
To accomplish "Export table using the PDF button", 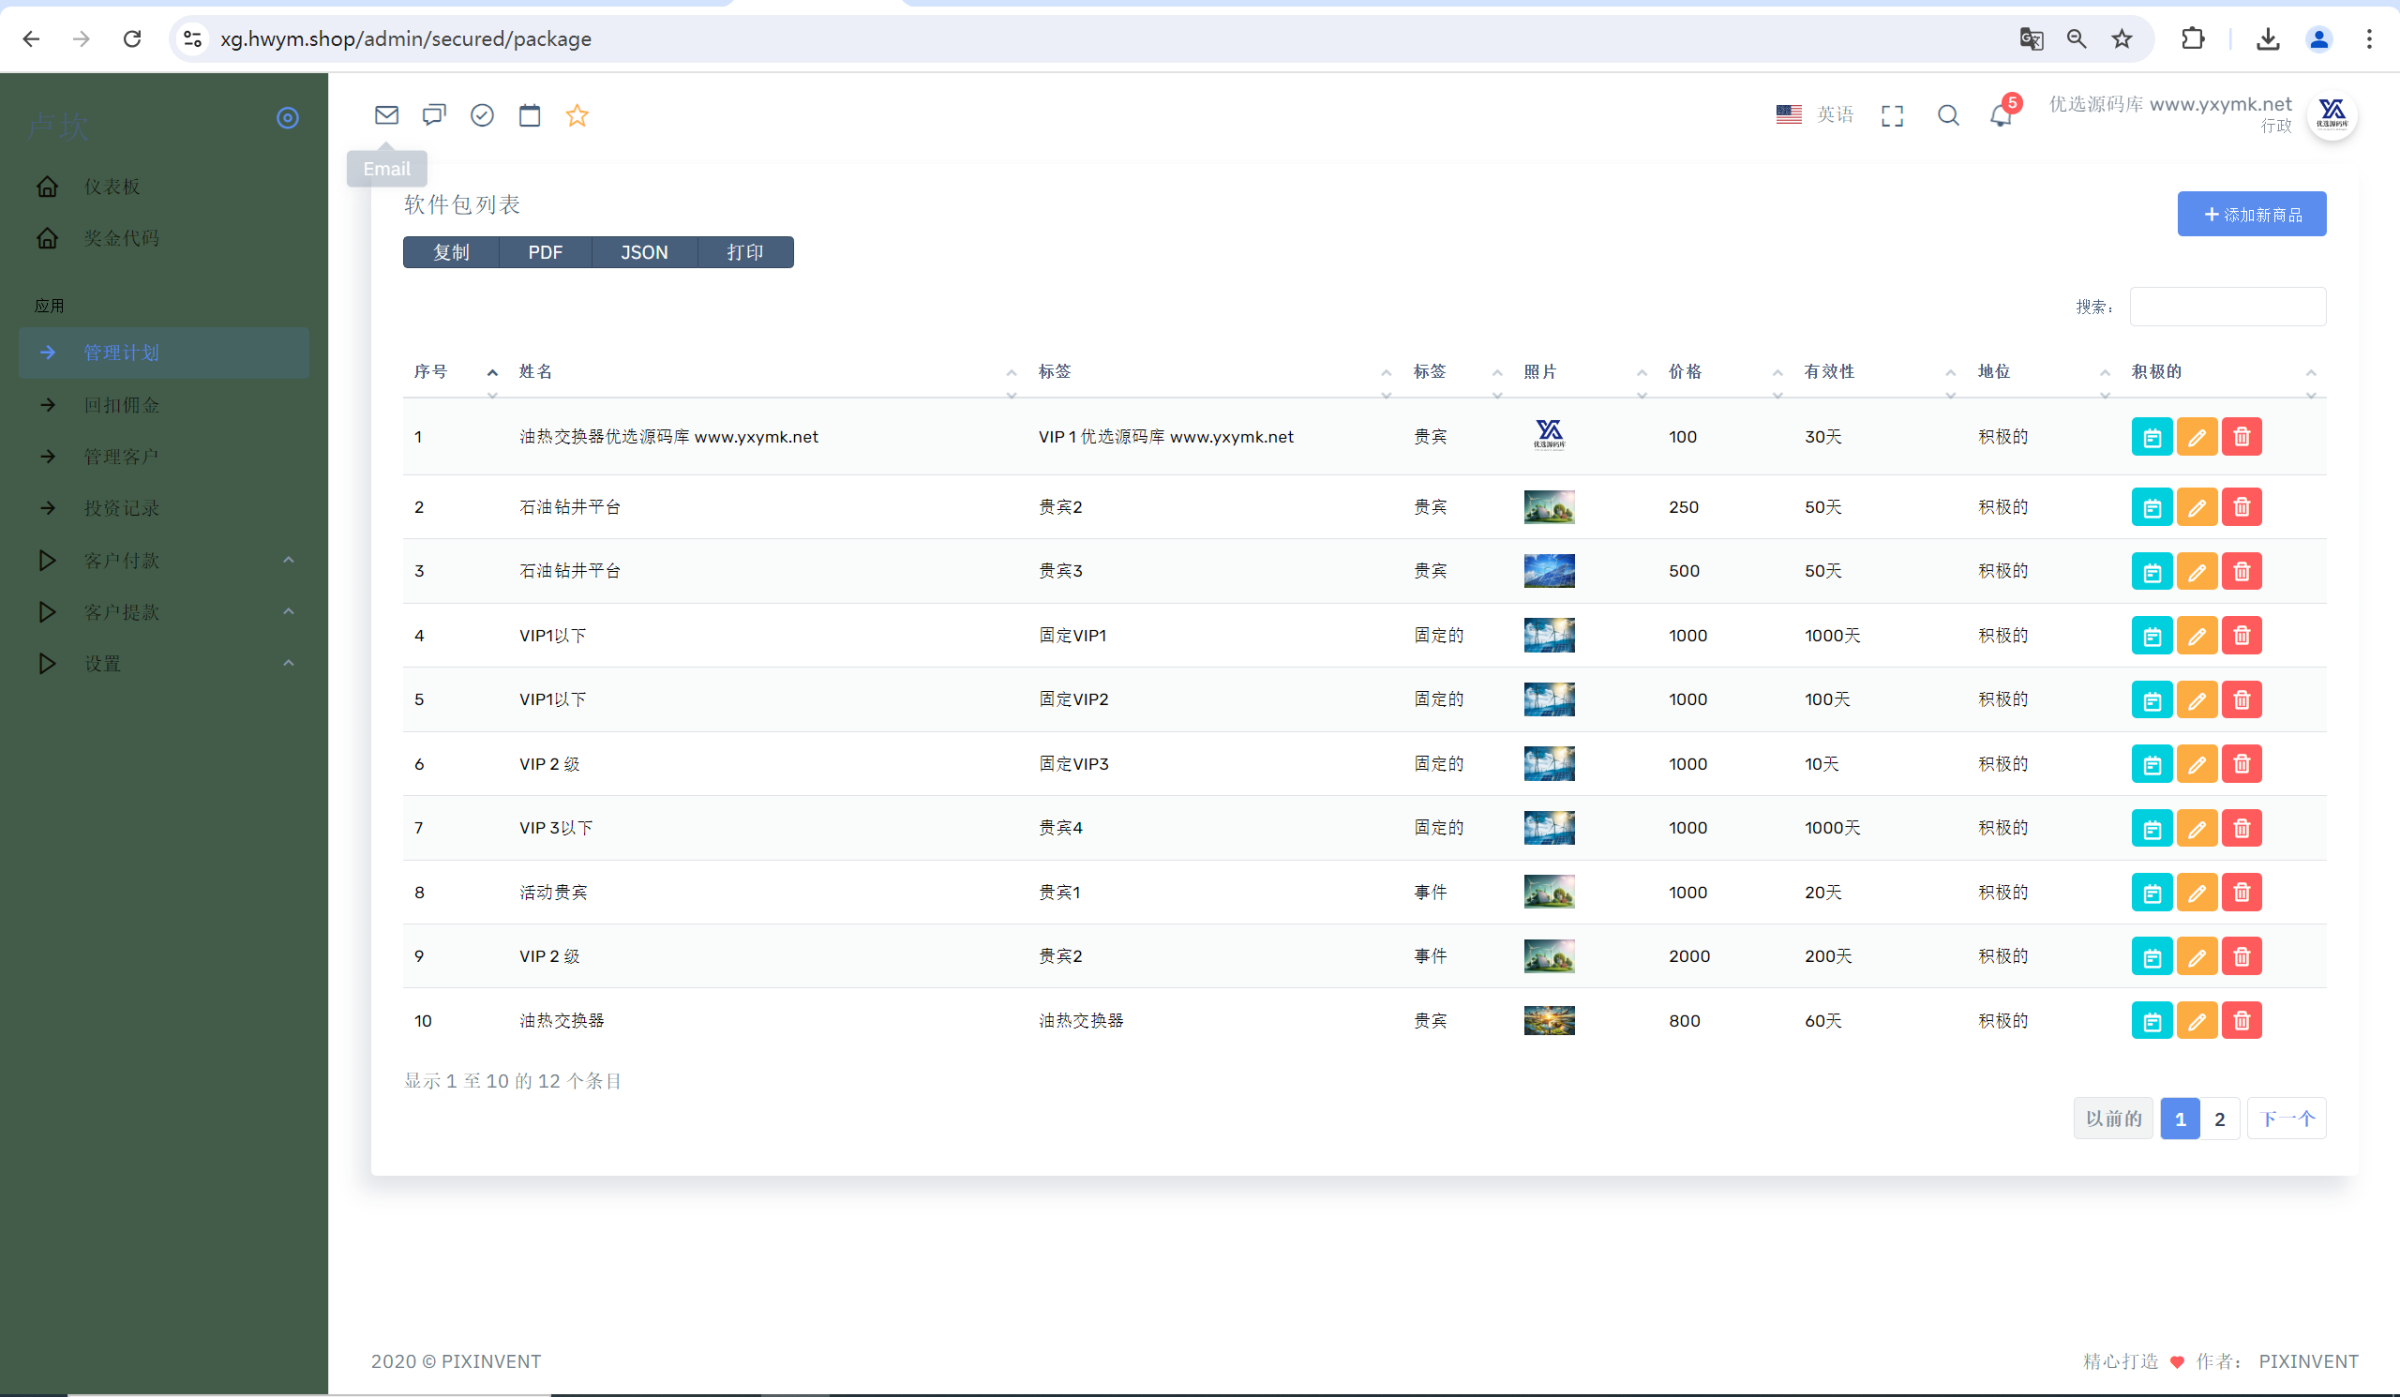I will coord(545,252).
